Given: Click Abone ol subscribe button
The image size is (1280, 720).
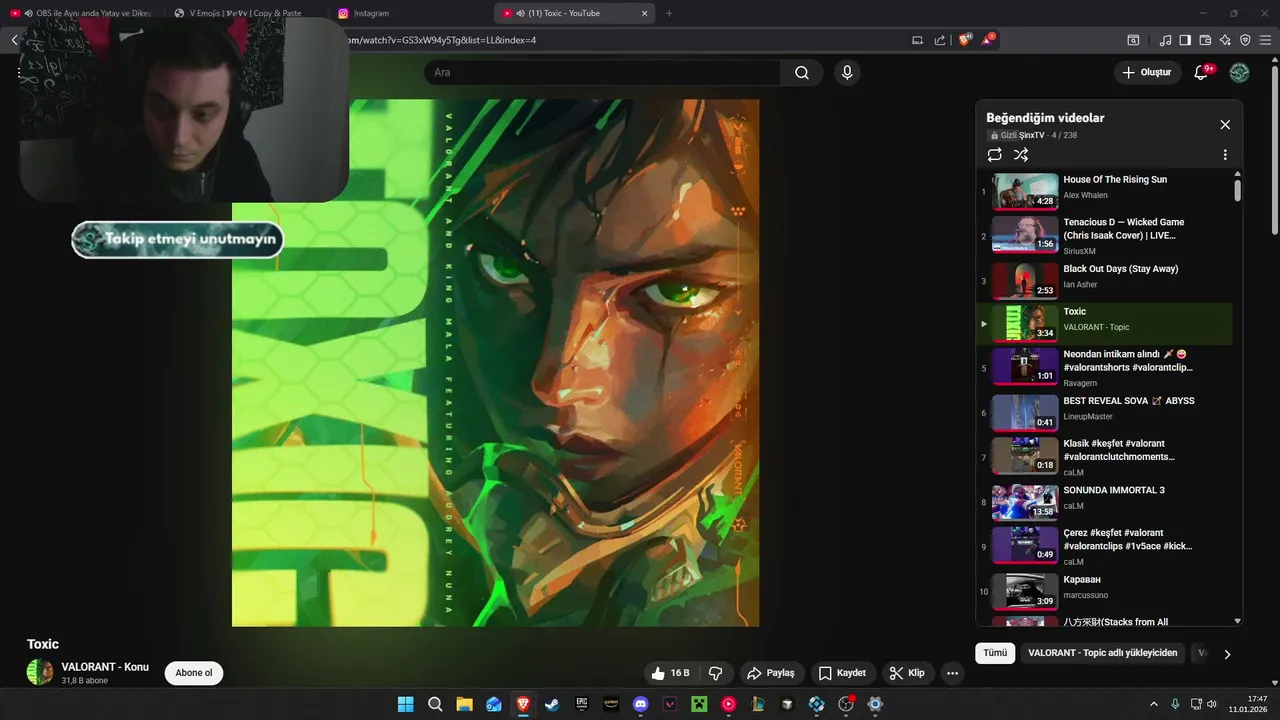Looking at the screenshot, I should pyautogui.click(x=194, y=673).
